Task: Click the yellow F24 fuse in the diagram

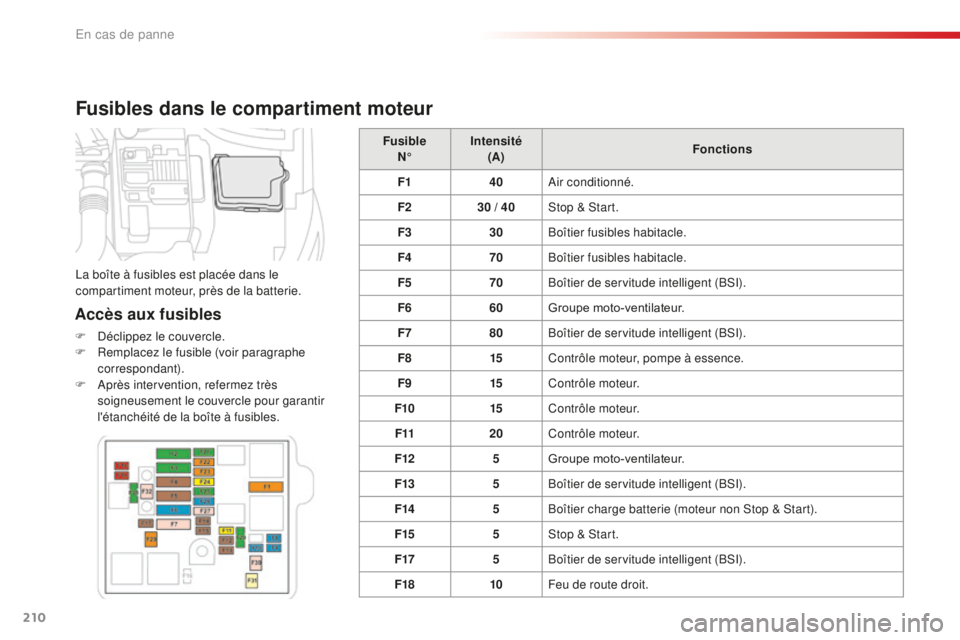Action: (x=204, y=482)
